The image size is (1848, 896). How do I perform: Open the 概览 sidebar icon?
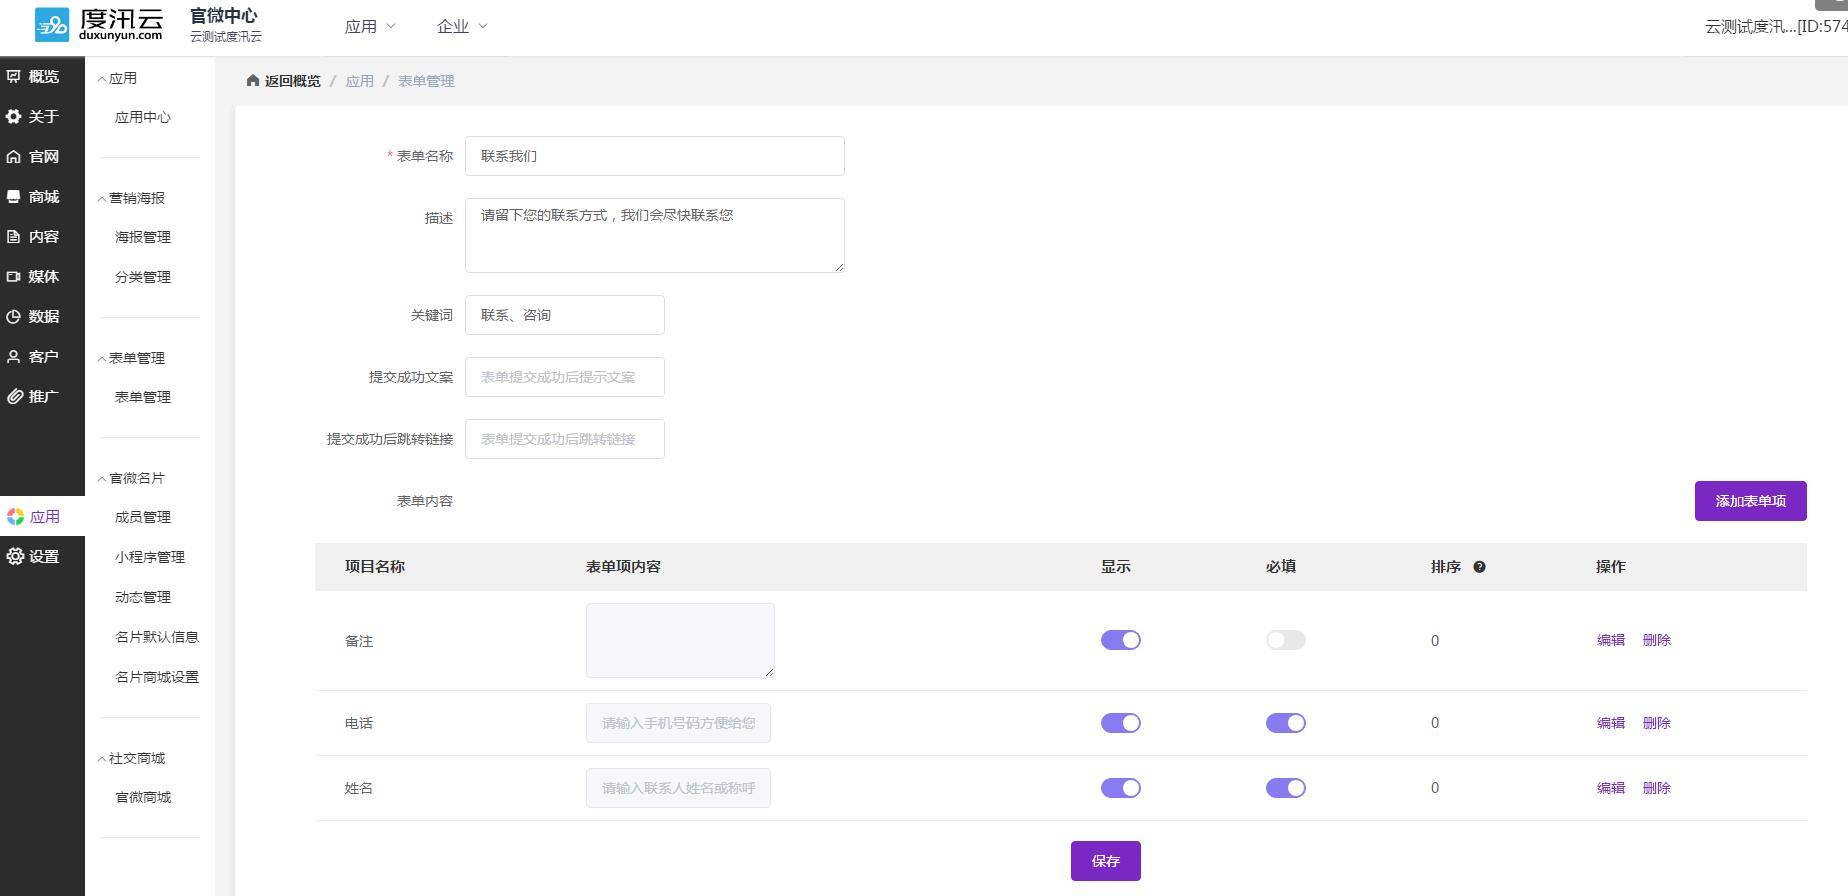(x=14, y=76)
